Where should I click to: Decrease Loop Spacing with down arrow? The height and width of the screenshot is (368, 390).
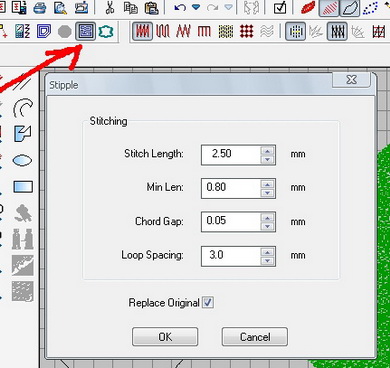(x=267, y=261)
